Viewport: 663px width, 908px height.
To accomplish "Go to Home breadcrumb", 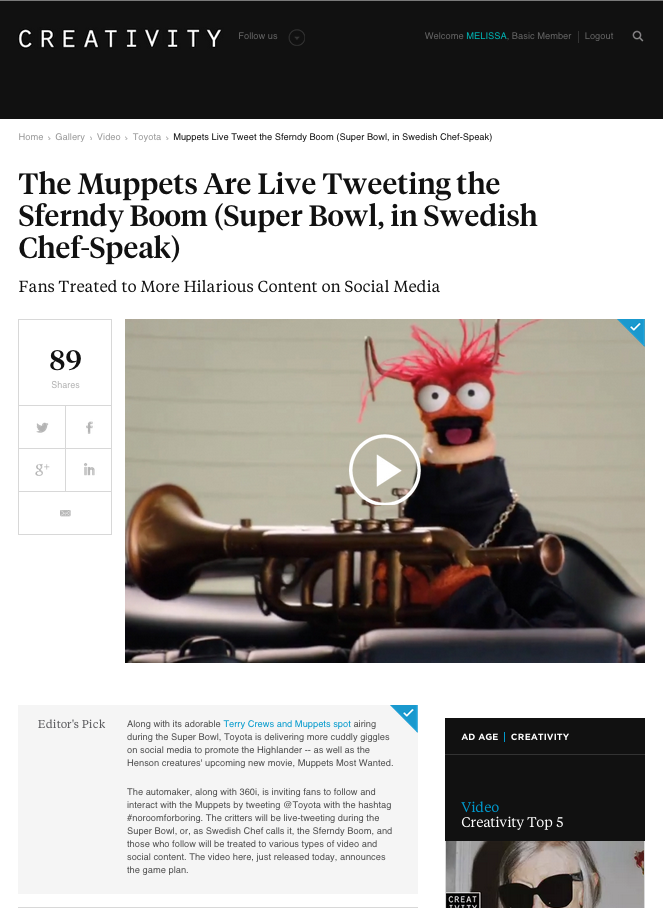I will point(31,137).
